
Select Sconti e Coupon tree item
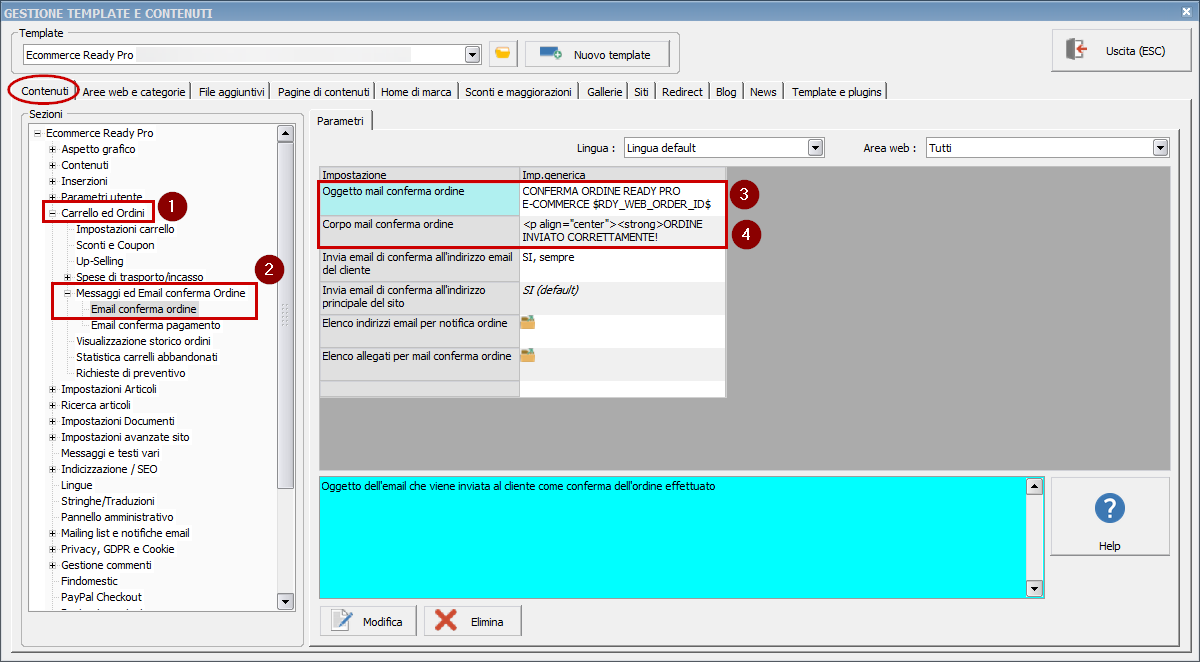pos(115,245)
